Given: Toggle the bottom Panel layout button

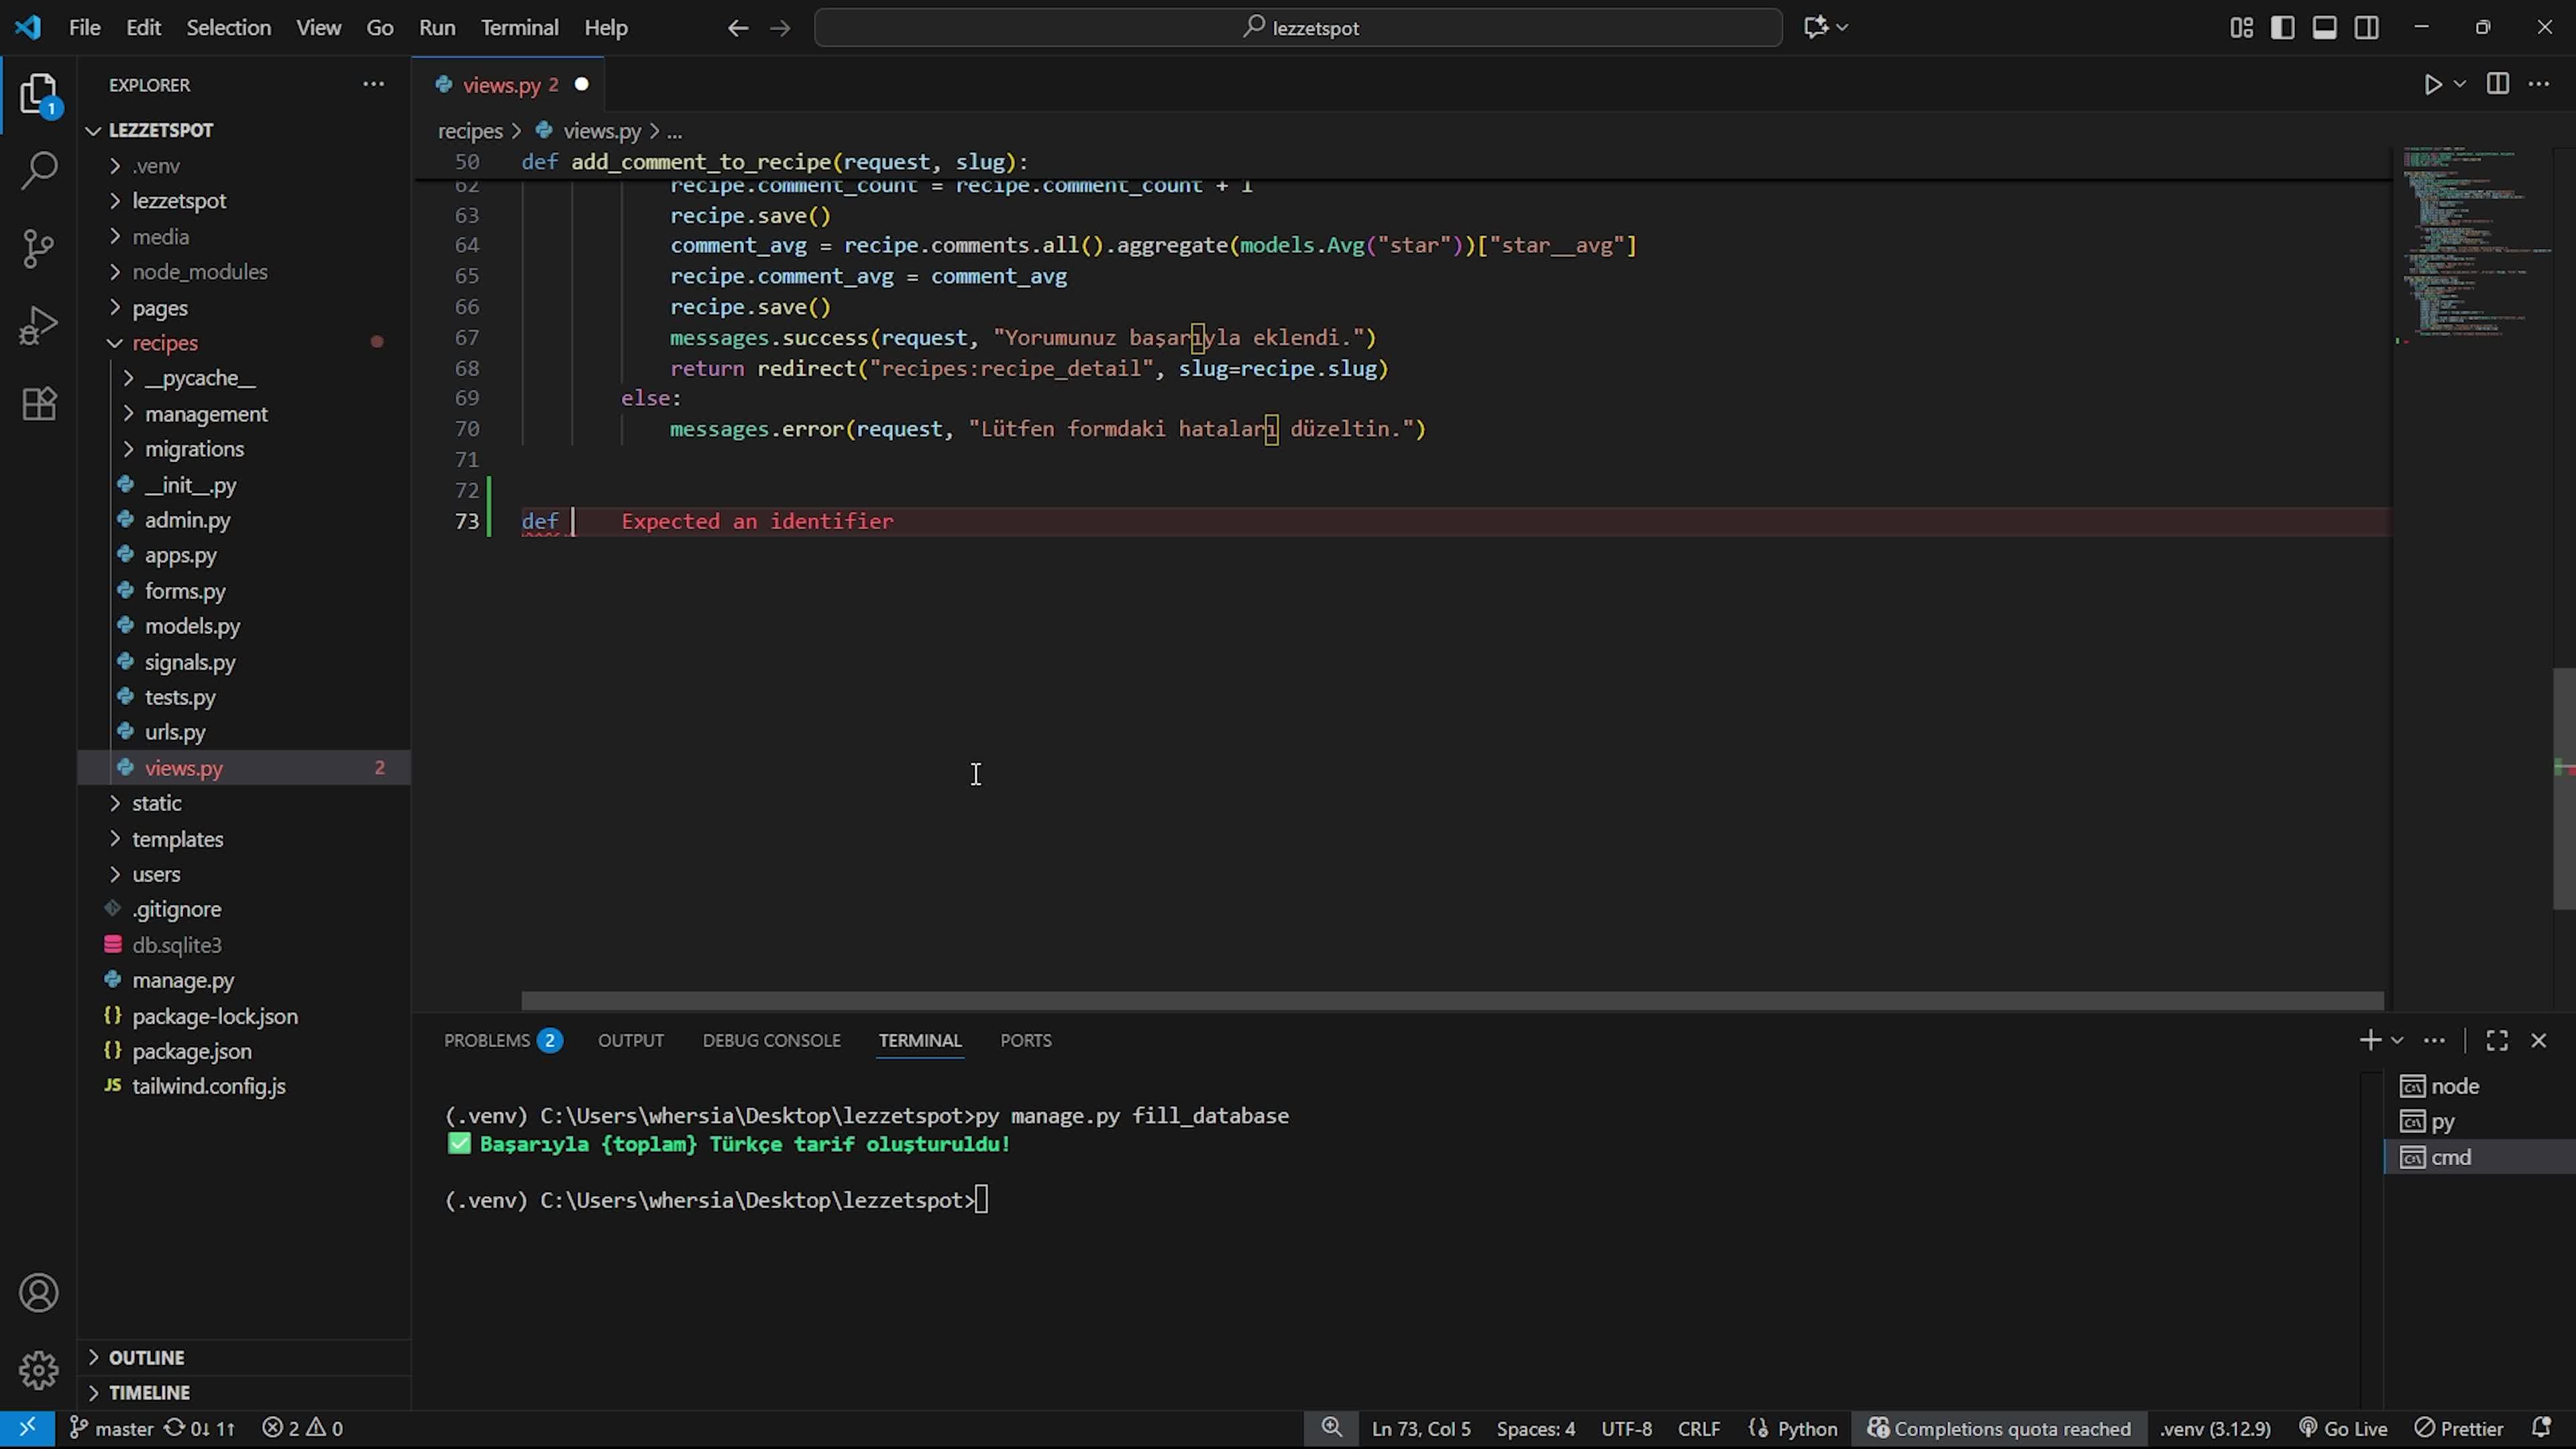Looking at the screenshot, I should (2324, 28).
